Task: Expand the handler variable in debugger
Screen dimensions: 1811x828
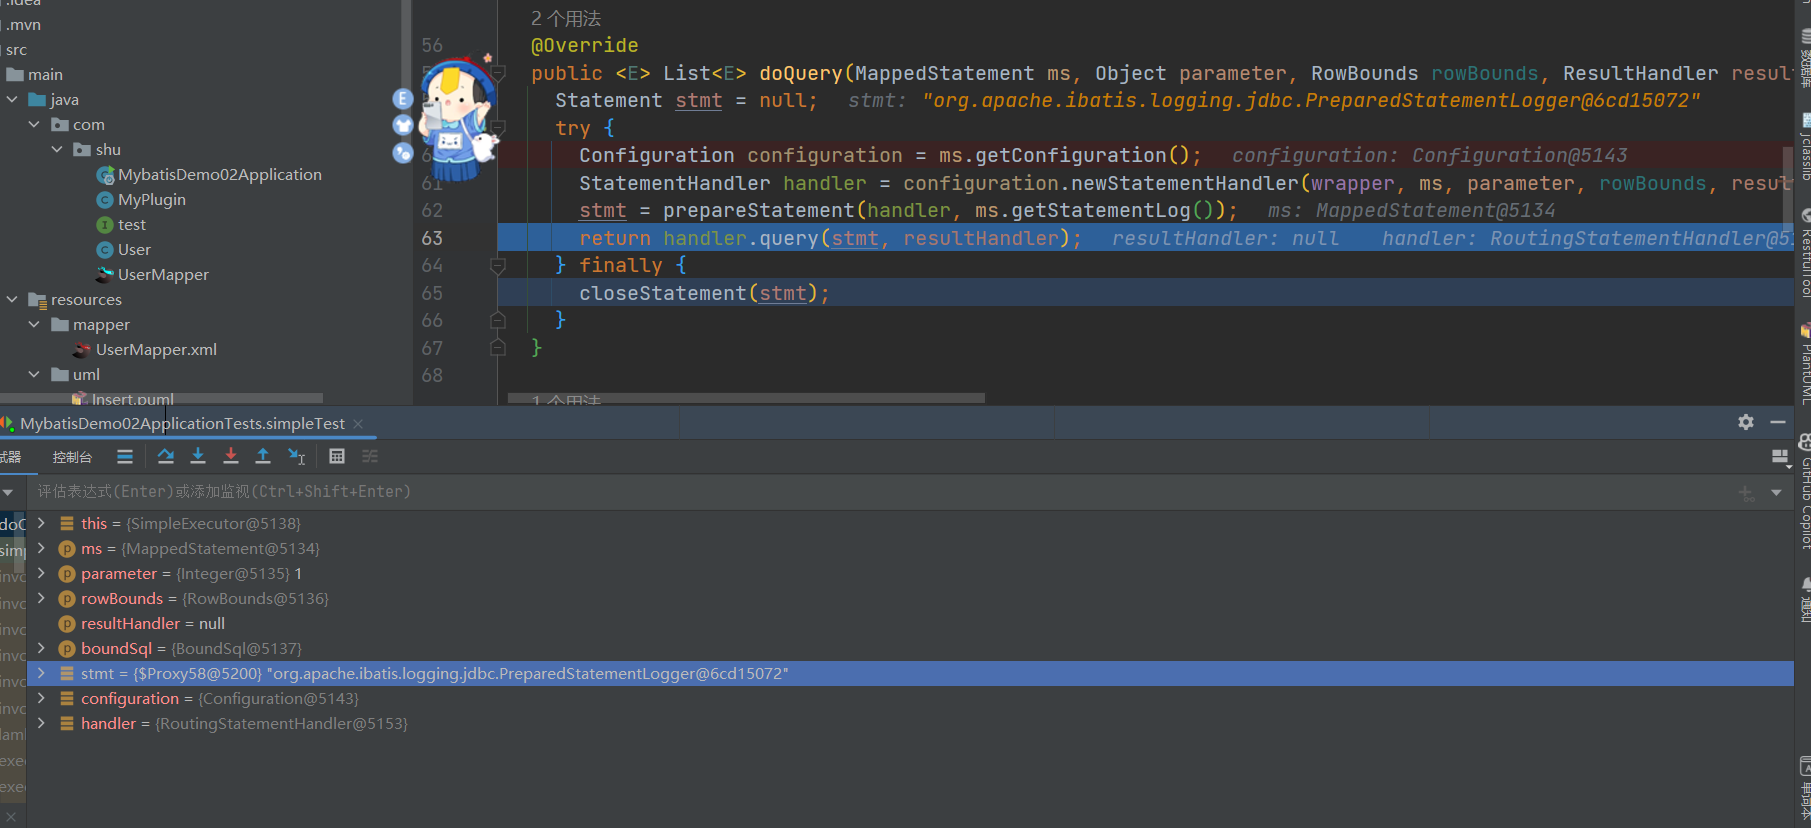Action: 41,723
